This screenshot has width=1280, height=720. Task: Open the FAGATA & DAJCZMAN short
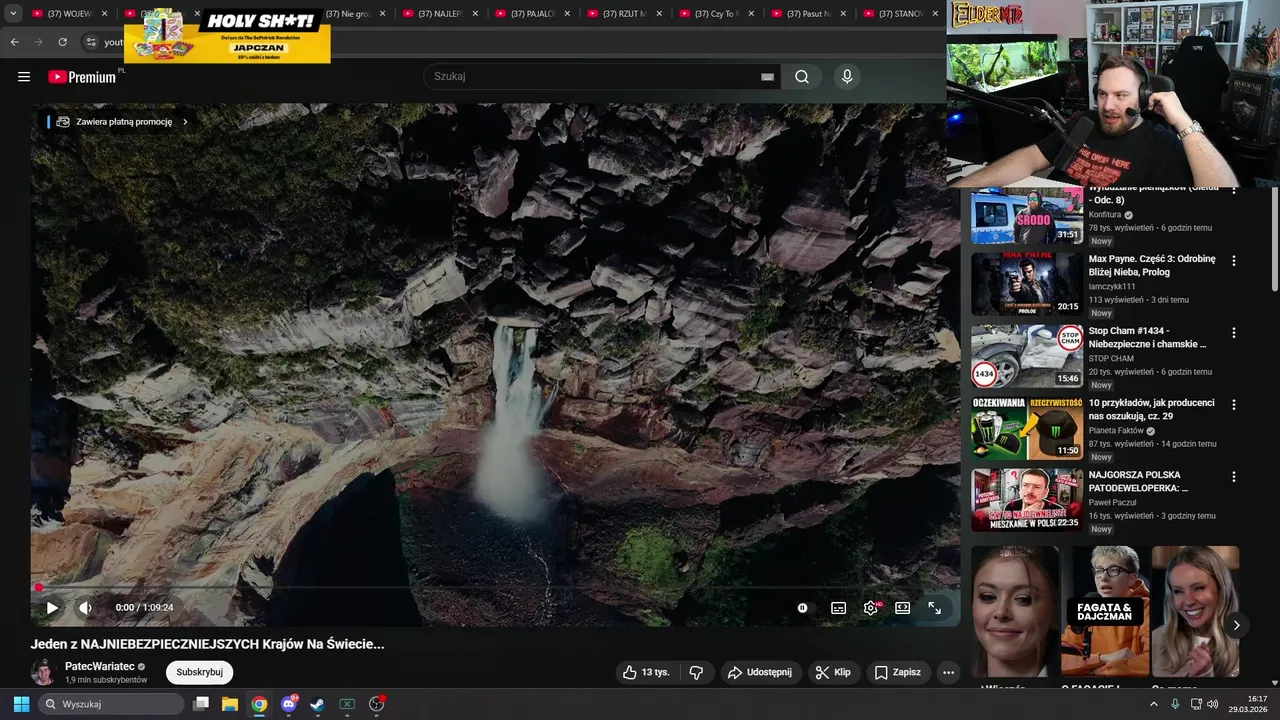(x=1105, y=611)
